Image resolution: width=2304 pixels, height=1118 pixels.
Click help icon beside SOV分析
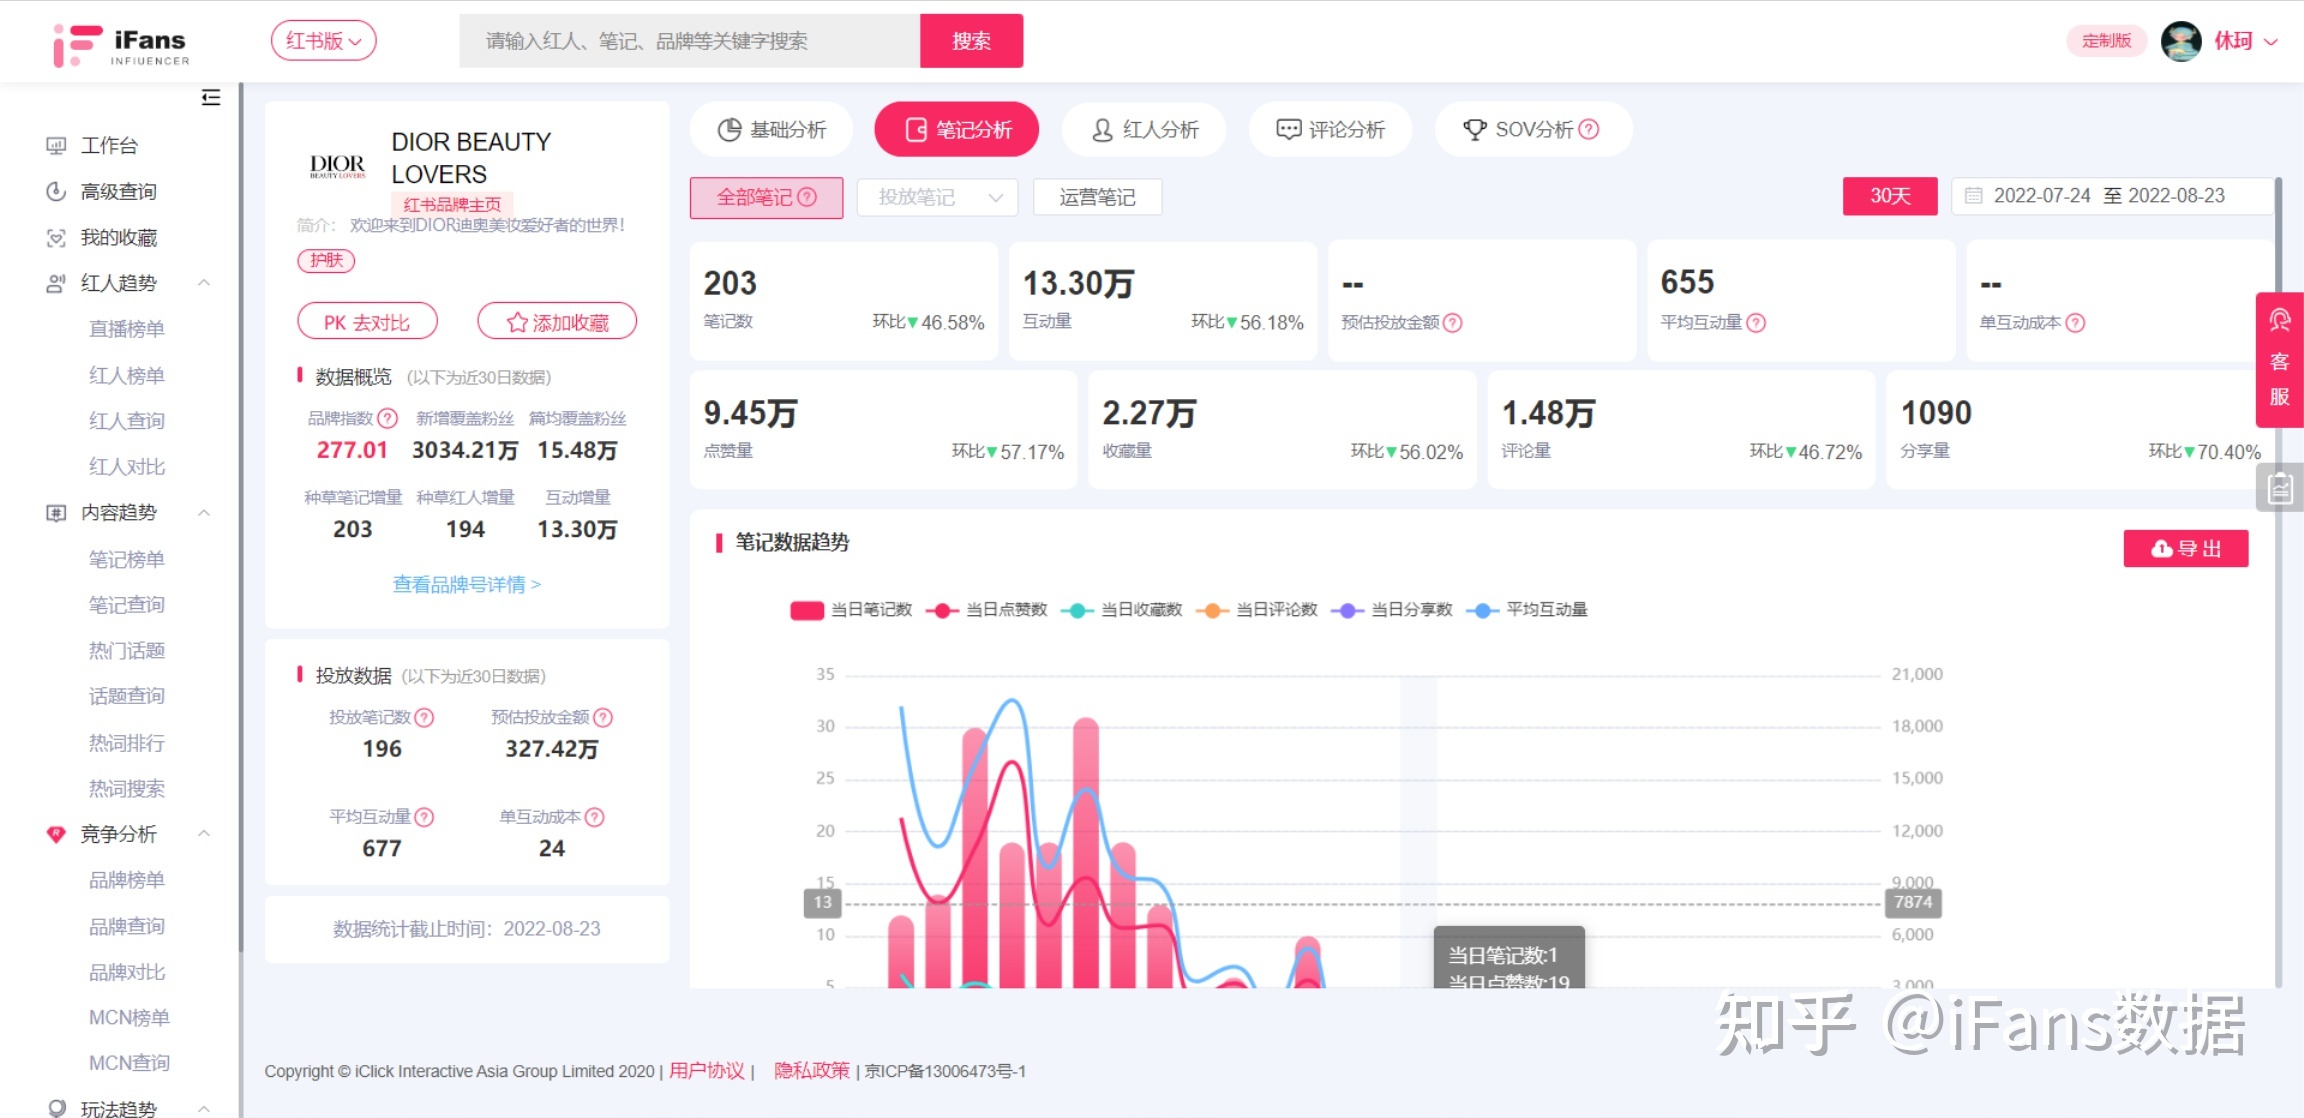[1589, 129]
